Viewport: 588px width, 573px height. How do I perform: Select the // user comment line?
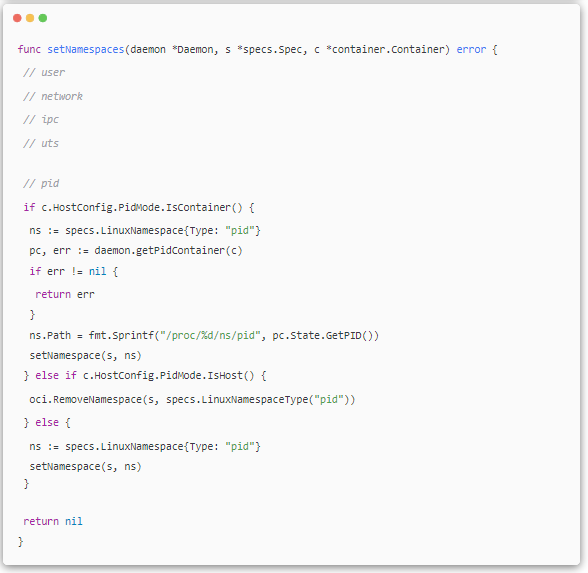[44, 72]
